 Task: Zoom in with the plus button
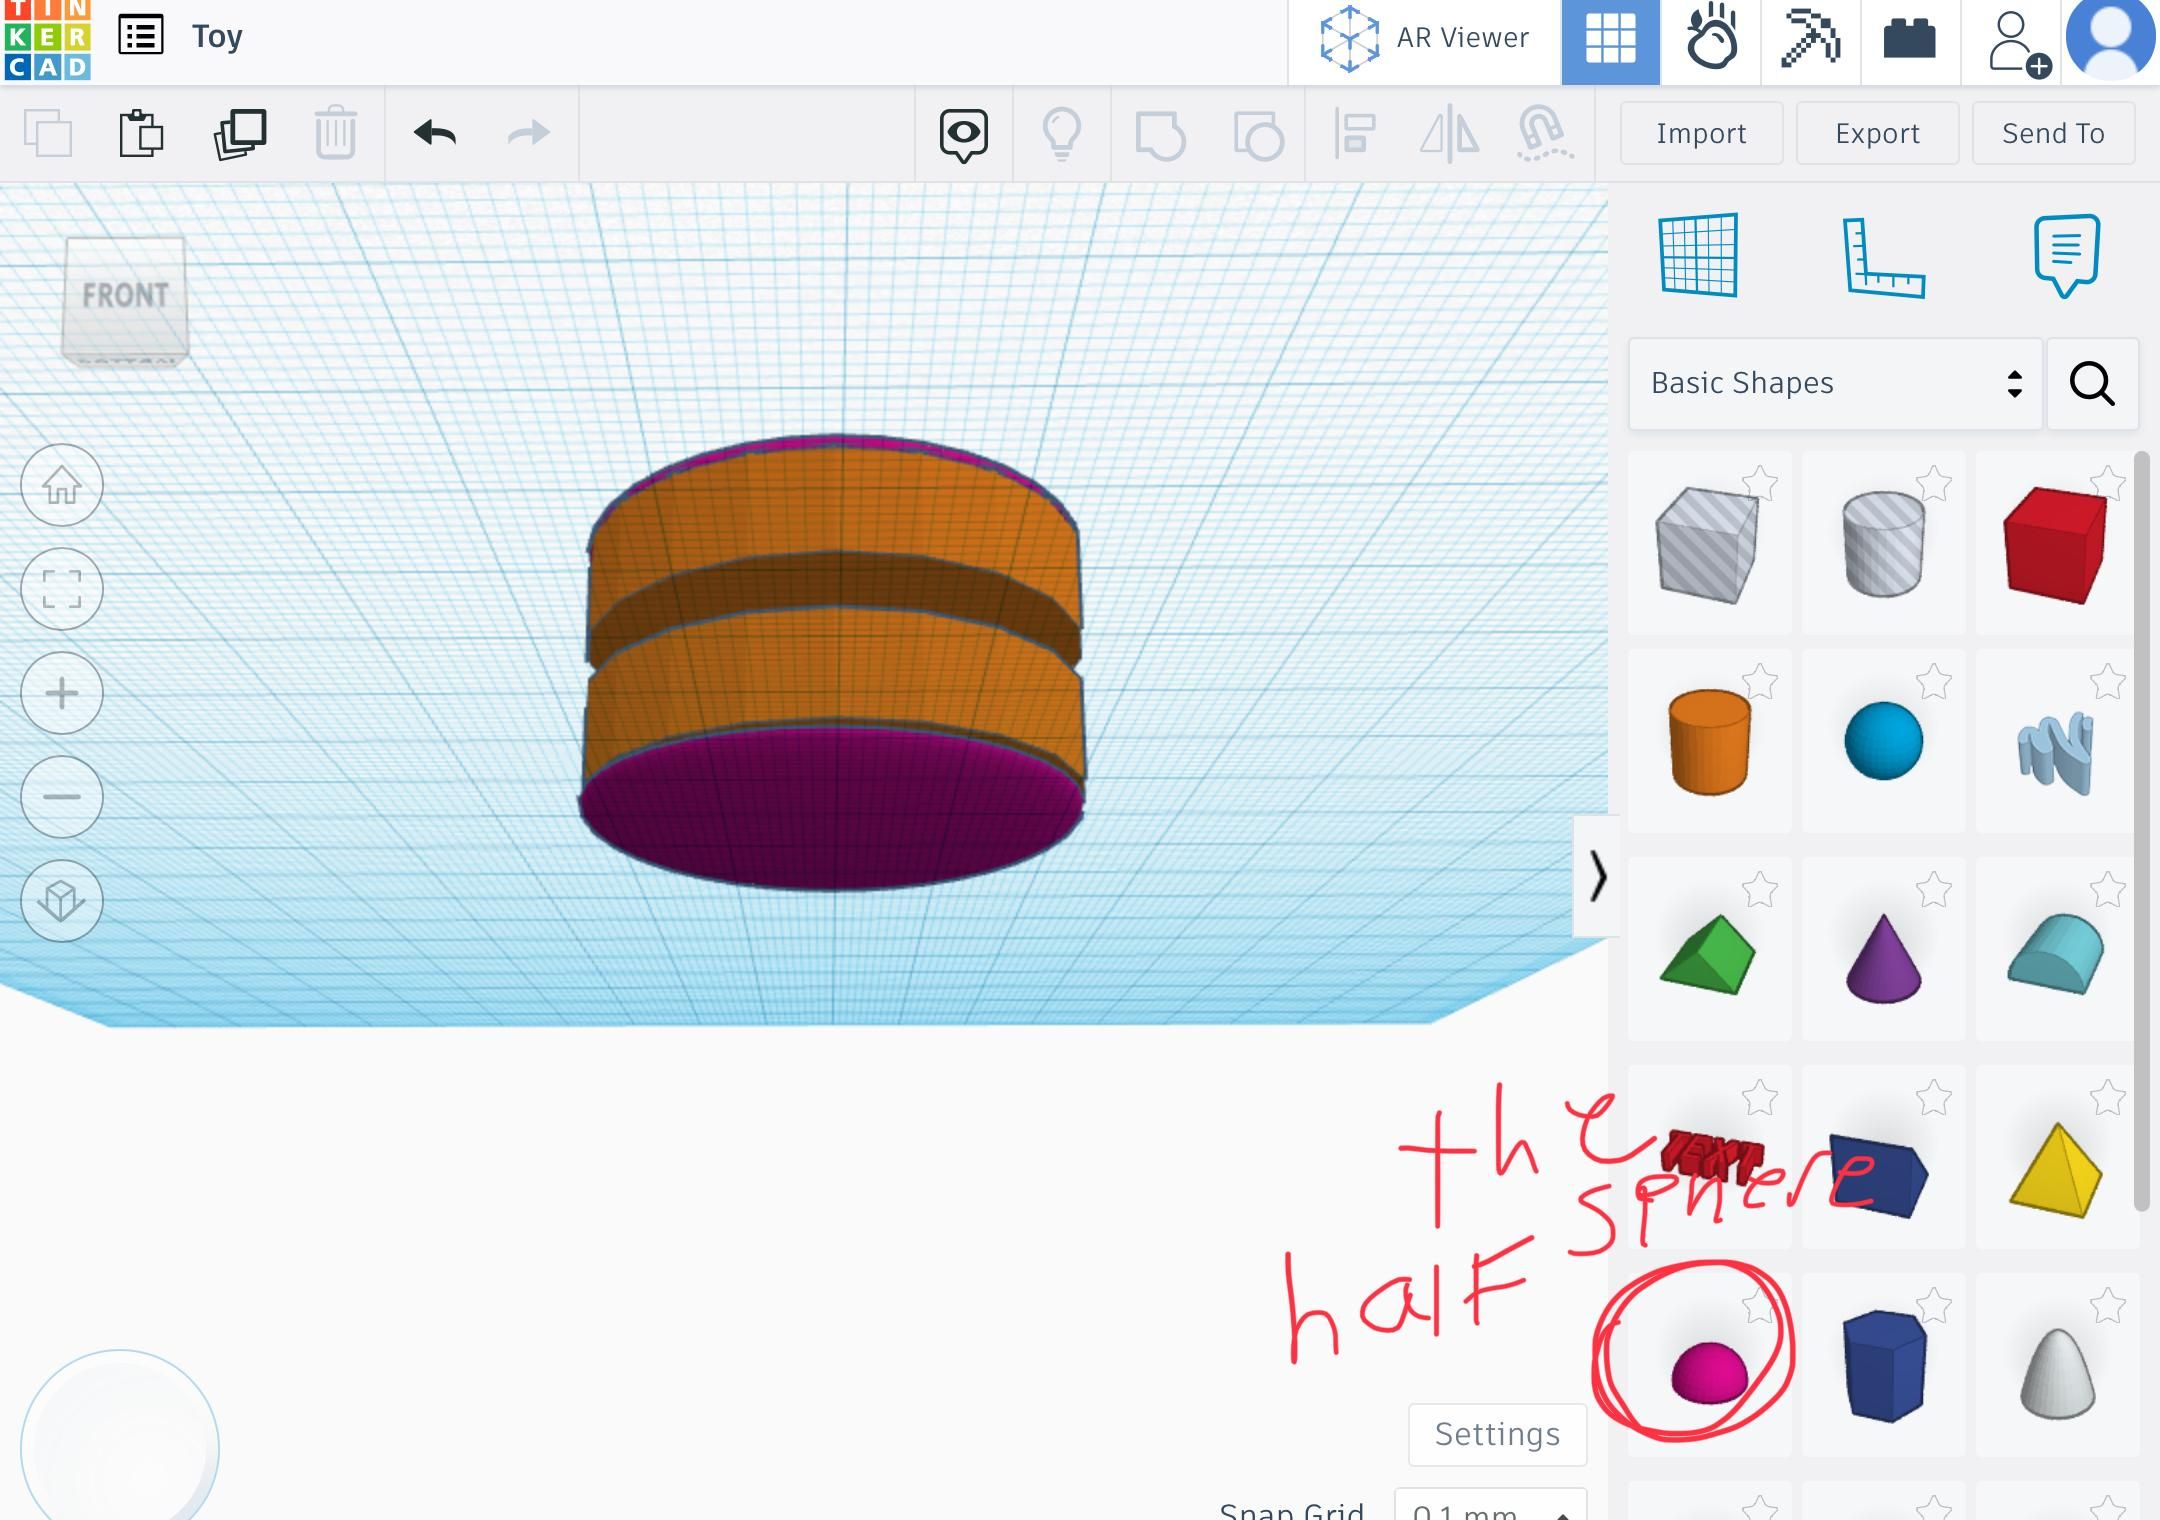tap(62, 693)
